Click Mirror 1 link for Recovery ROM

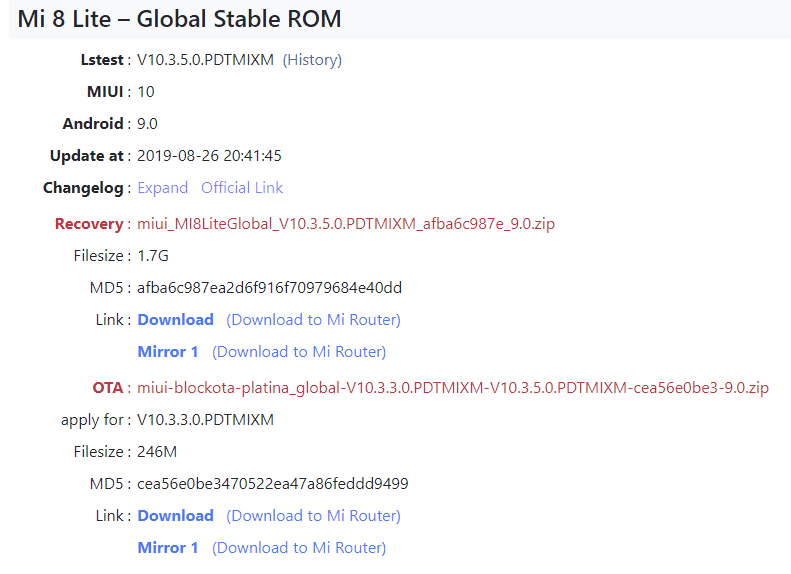click(x=168, y=352)
